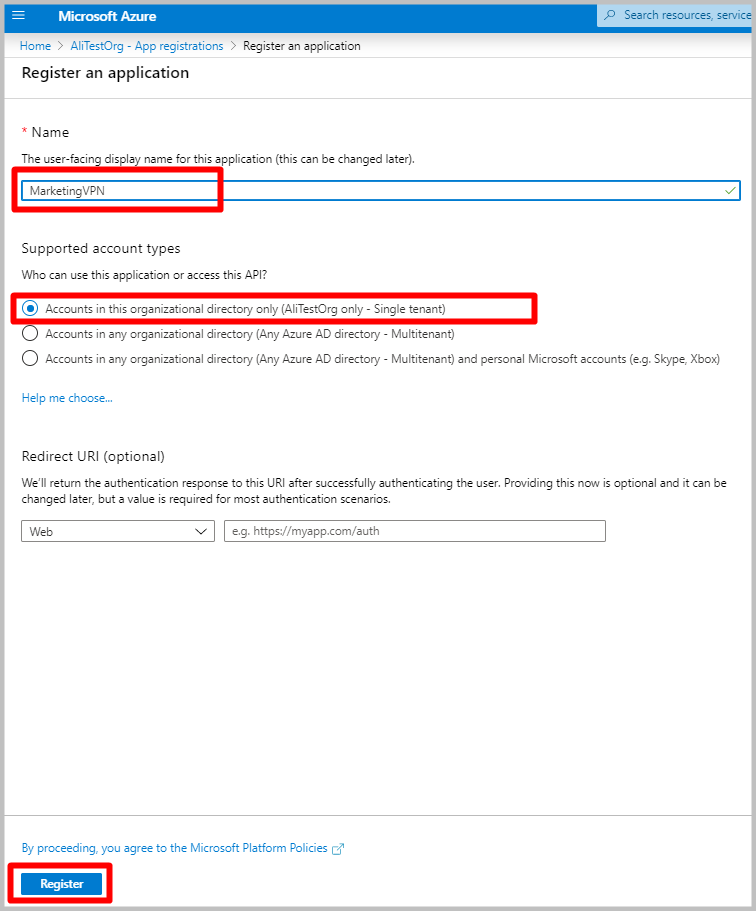Click the external link icon beside Platform Policies
Viewport: 756px width, 911px height.
pos(338,849)
